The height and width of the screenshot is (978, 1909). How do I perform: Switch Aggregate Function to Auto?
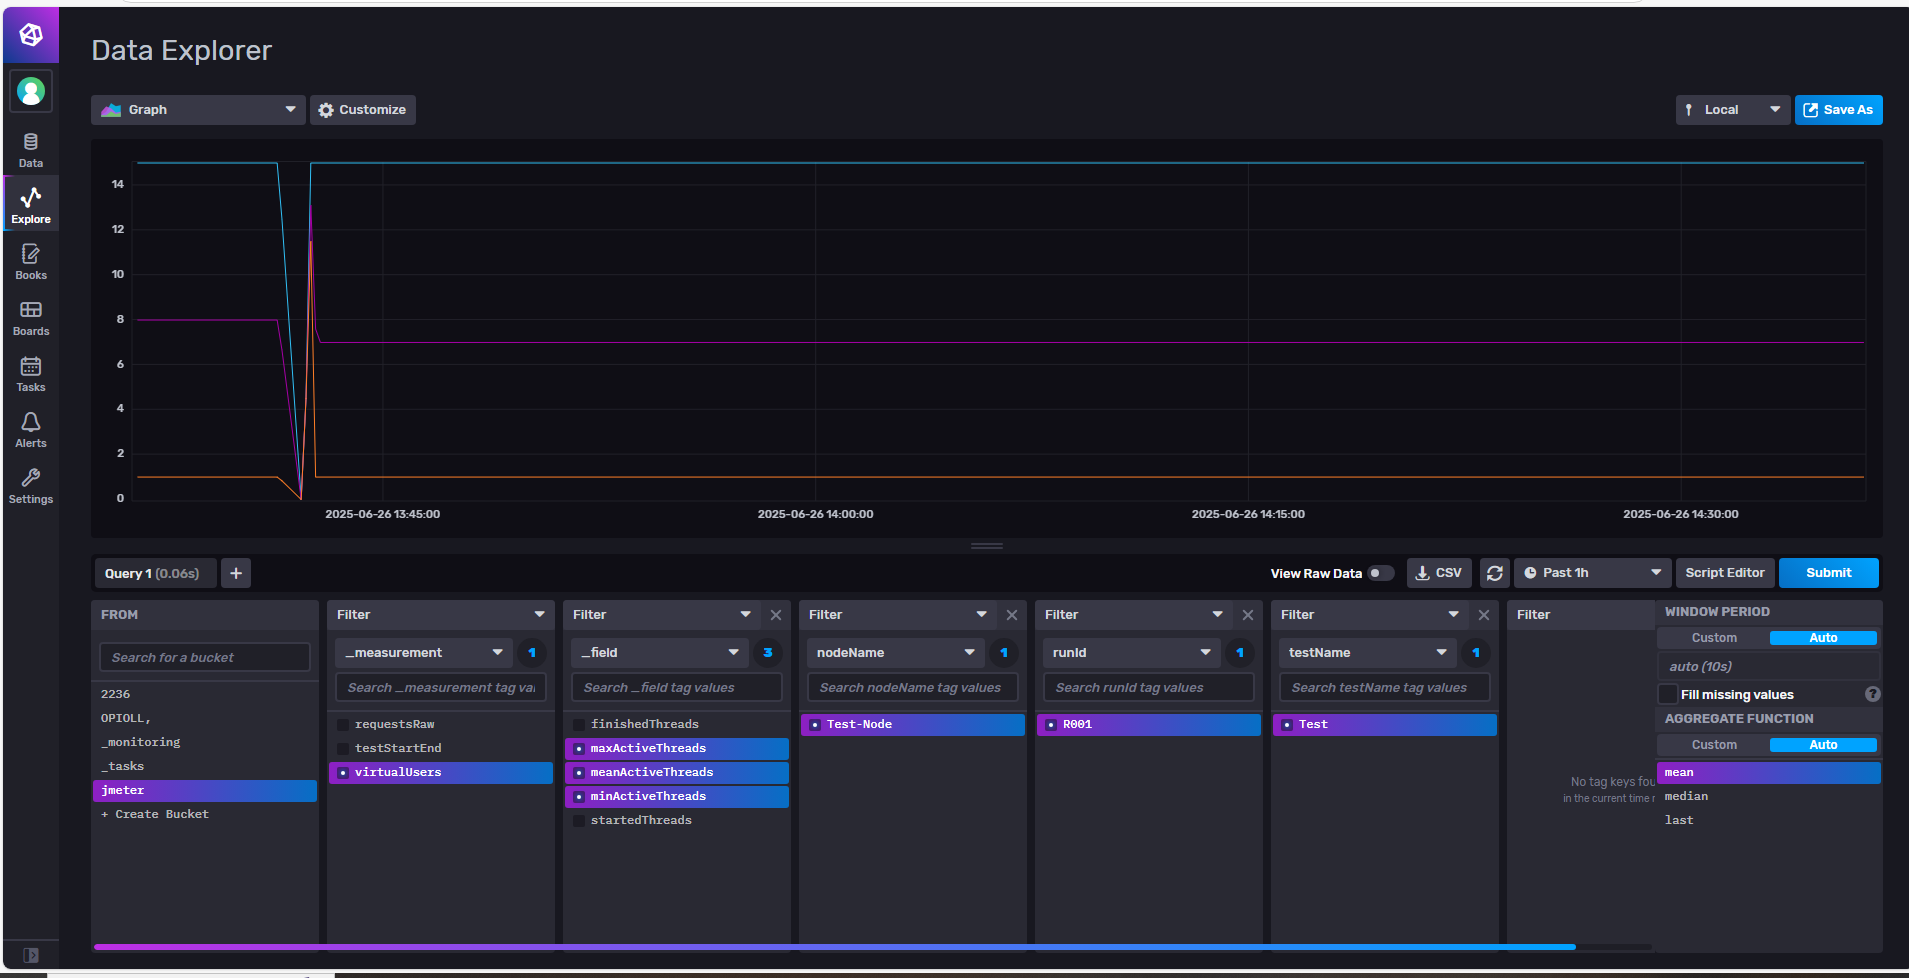click(x=1823, y=745)
